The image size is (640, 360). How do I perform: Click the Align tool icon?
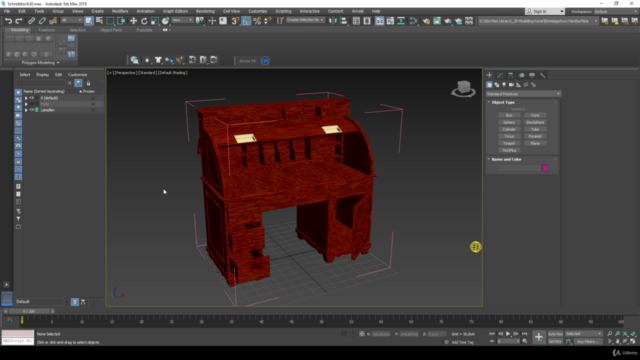click(344, 21)
